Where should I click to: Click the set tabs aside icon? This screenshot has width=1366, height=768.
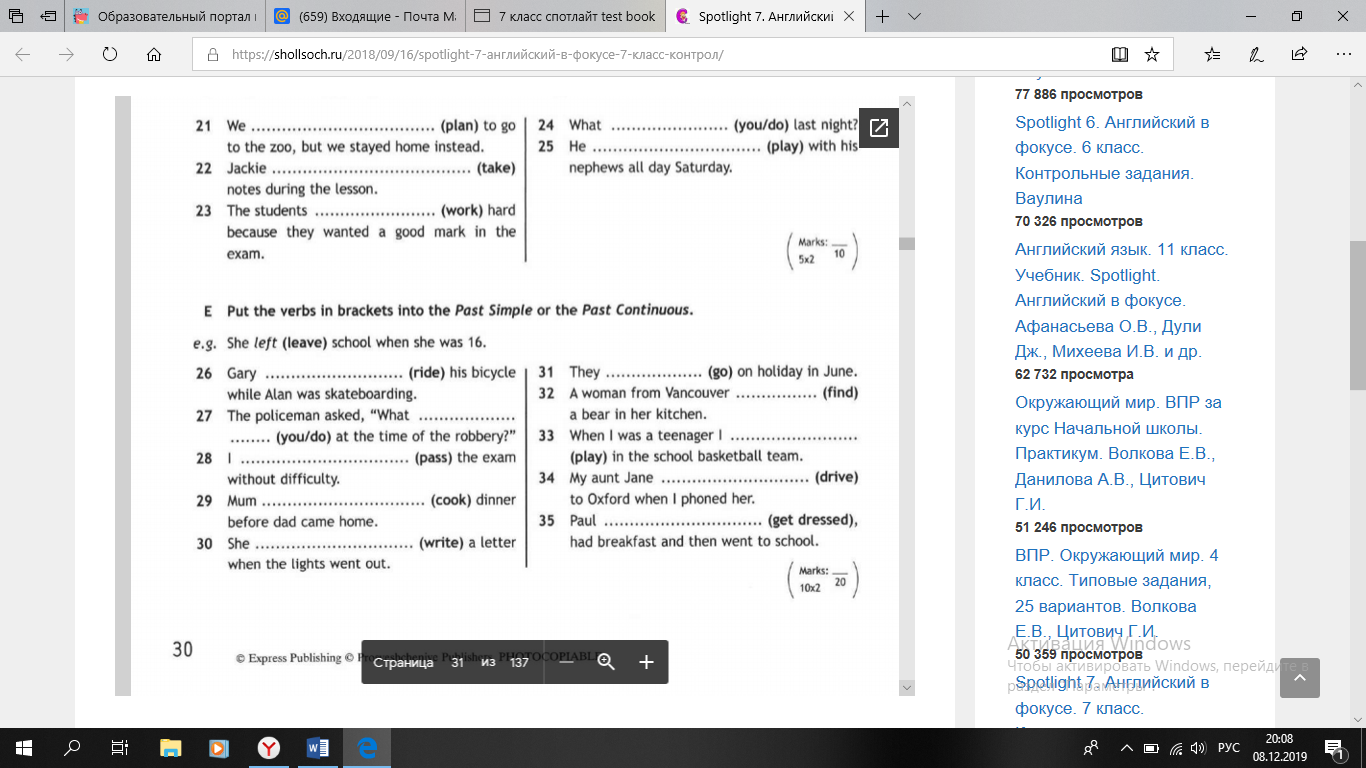point(47,16)
